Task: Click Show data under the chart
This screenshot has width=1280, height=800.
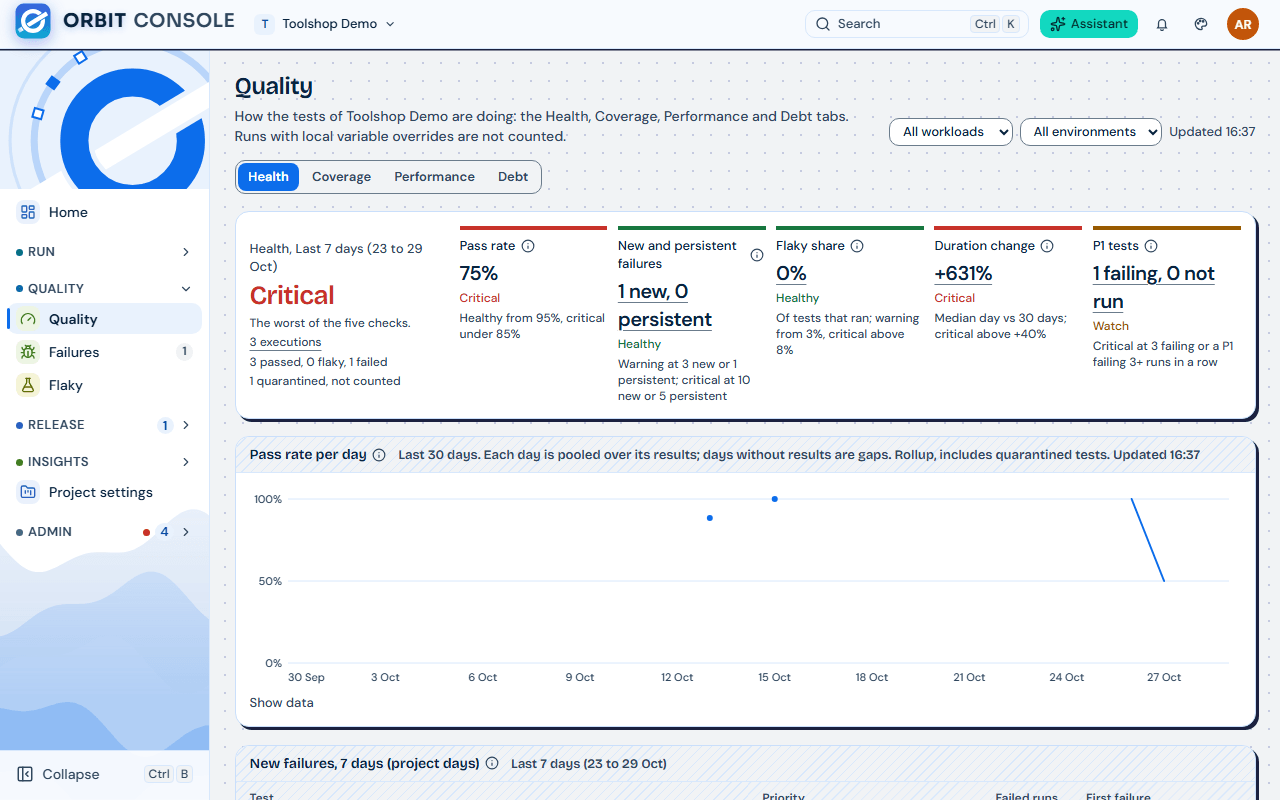Action: [281, 703]
